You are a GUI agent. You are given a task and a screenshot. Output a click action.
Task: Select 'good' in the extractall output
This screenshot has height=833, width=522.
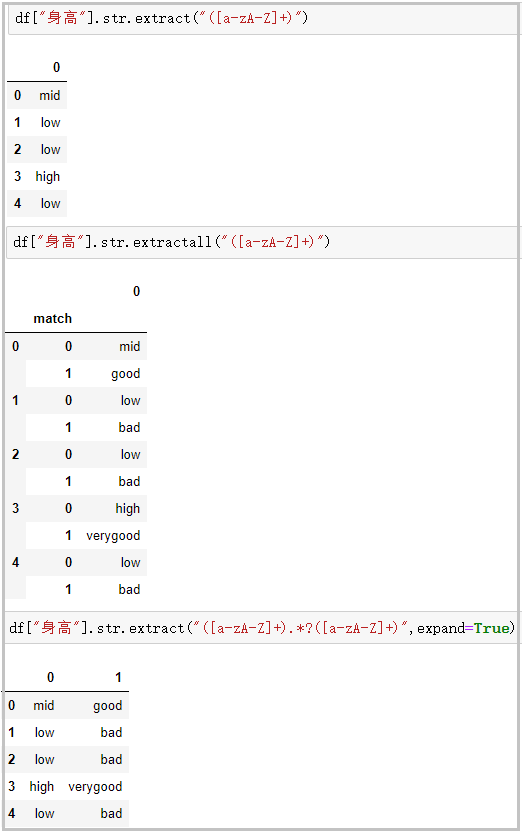point(126,374)
